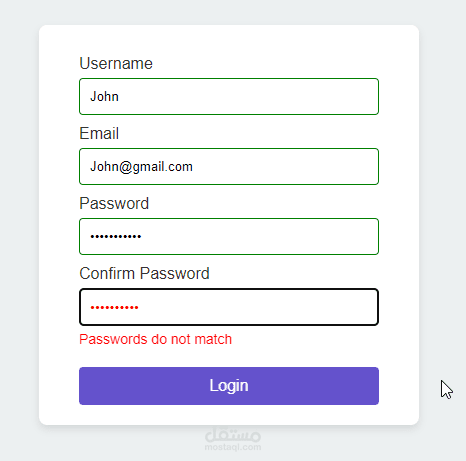Click empty right side of Confirm Password field

[300, 307]
